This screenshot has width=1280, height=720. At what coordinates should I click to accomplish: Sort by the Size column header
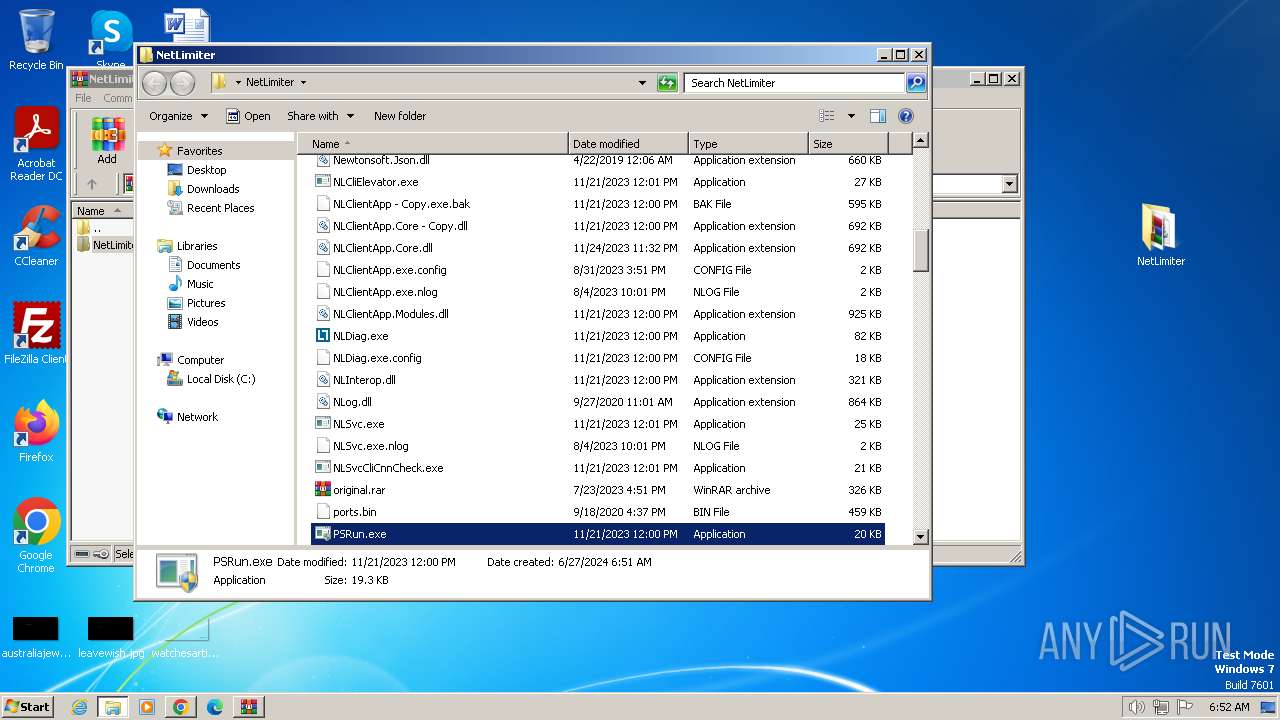point(848,144)
